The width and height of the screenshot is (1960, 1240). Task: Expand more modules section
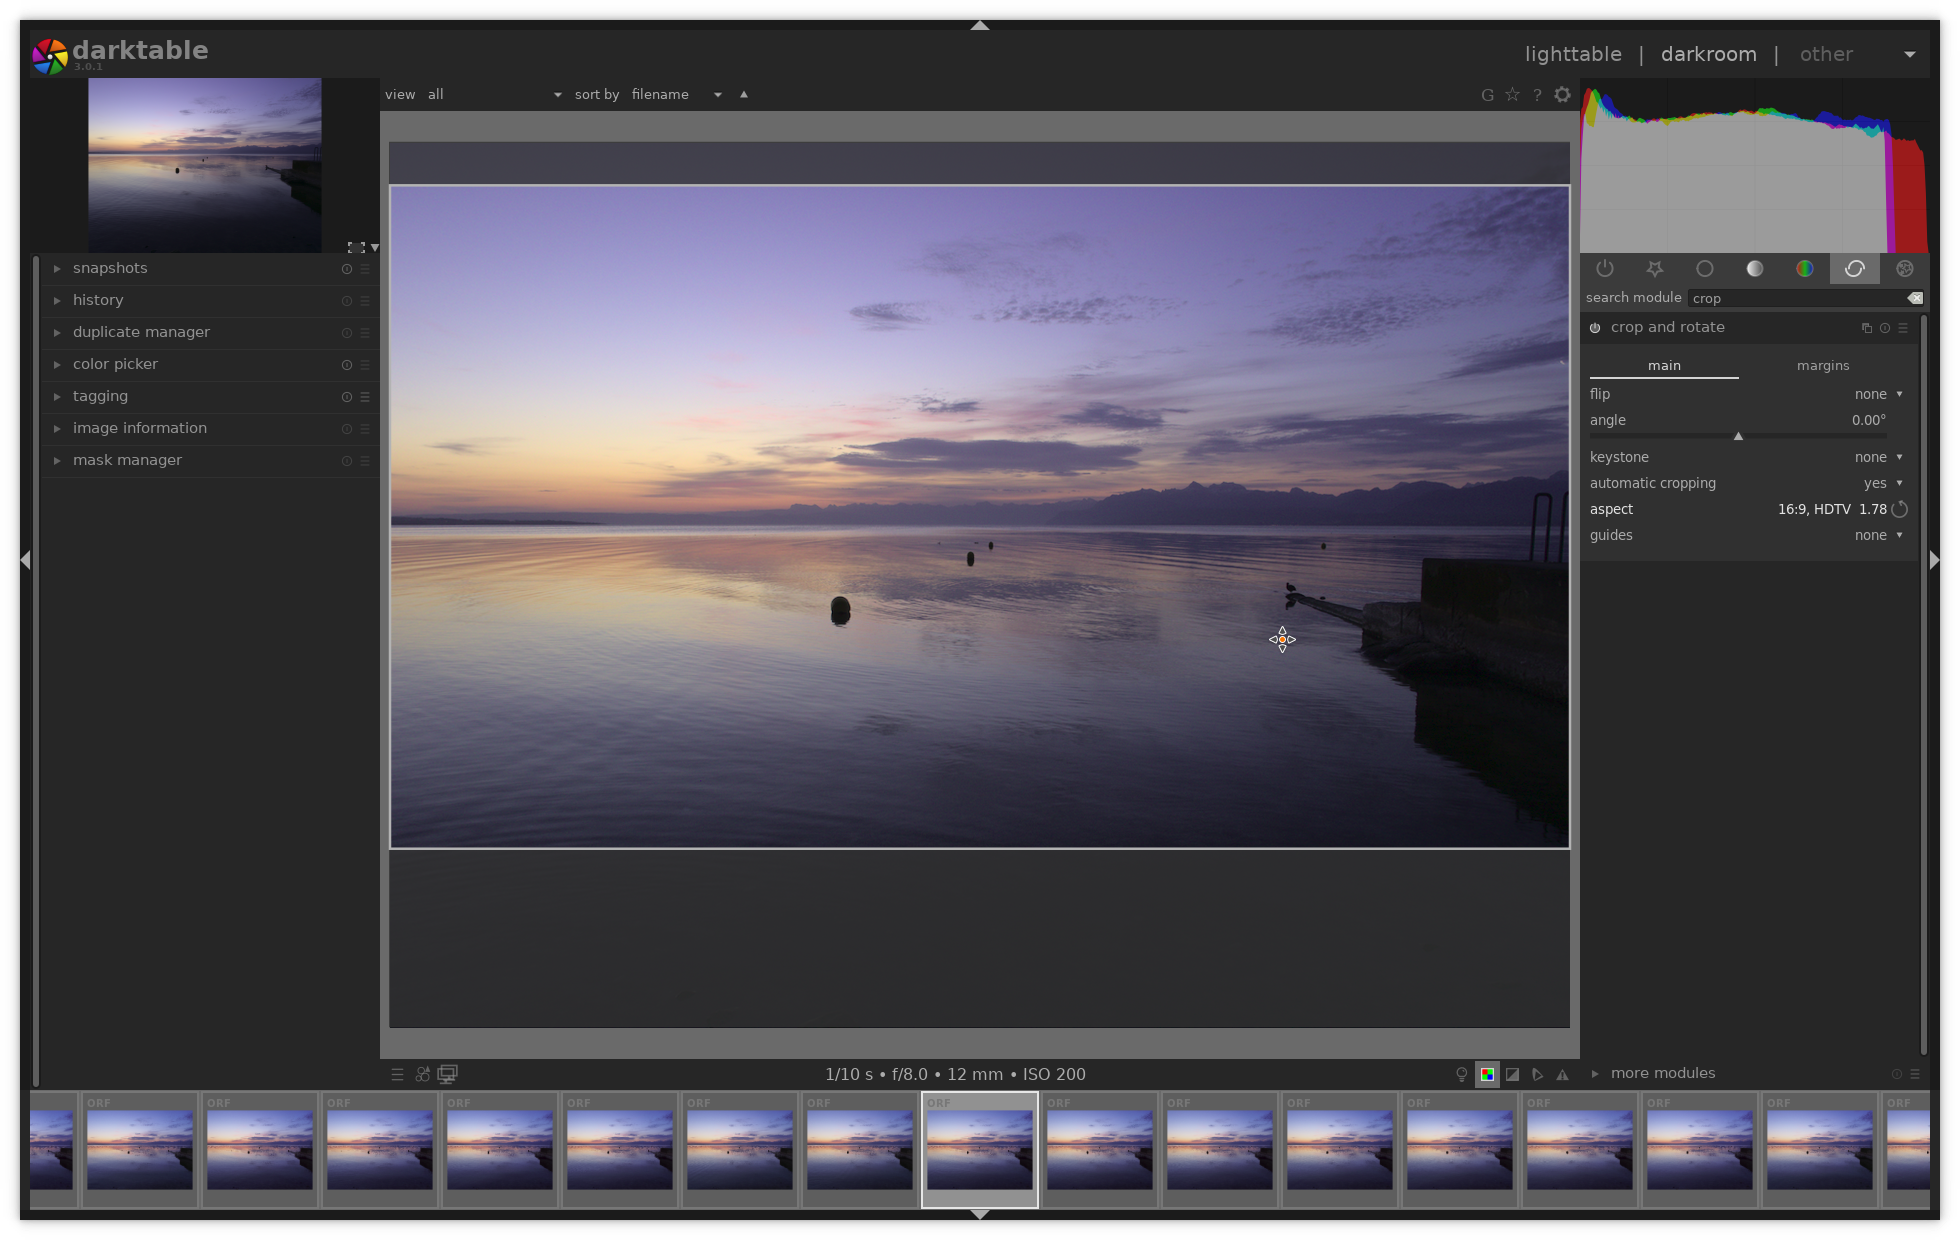(x=1662, y=1073)
